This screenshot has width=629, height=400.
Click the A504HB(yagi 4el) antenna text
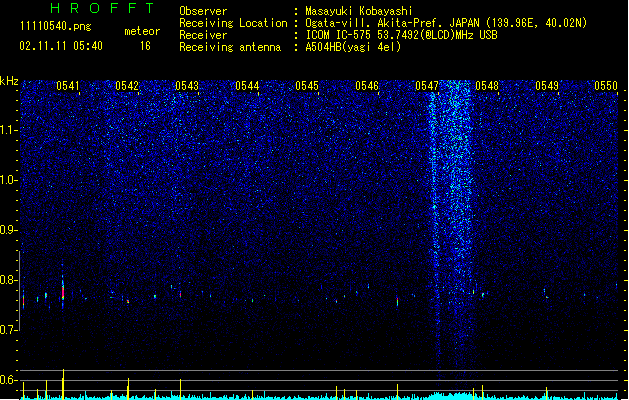coord(353,47)
